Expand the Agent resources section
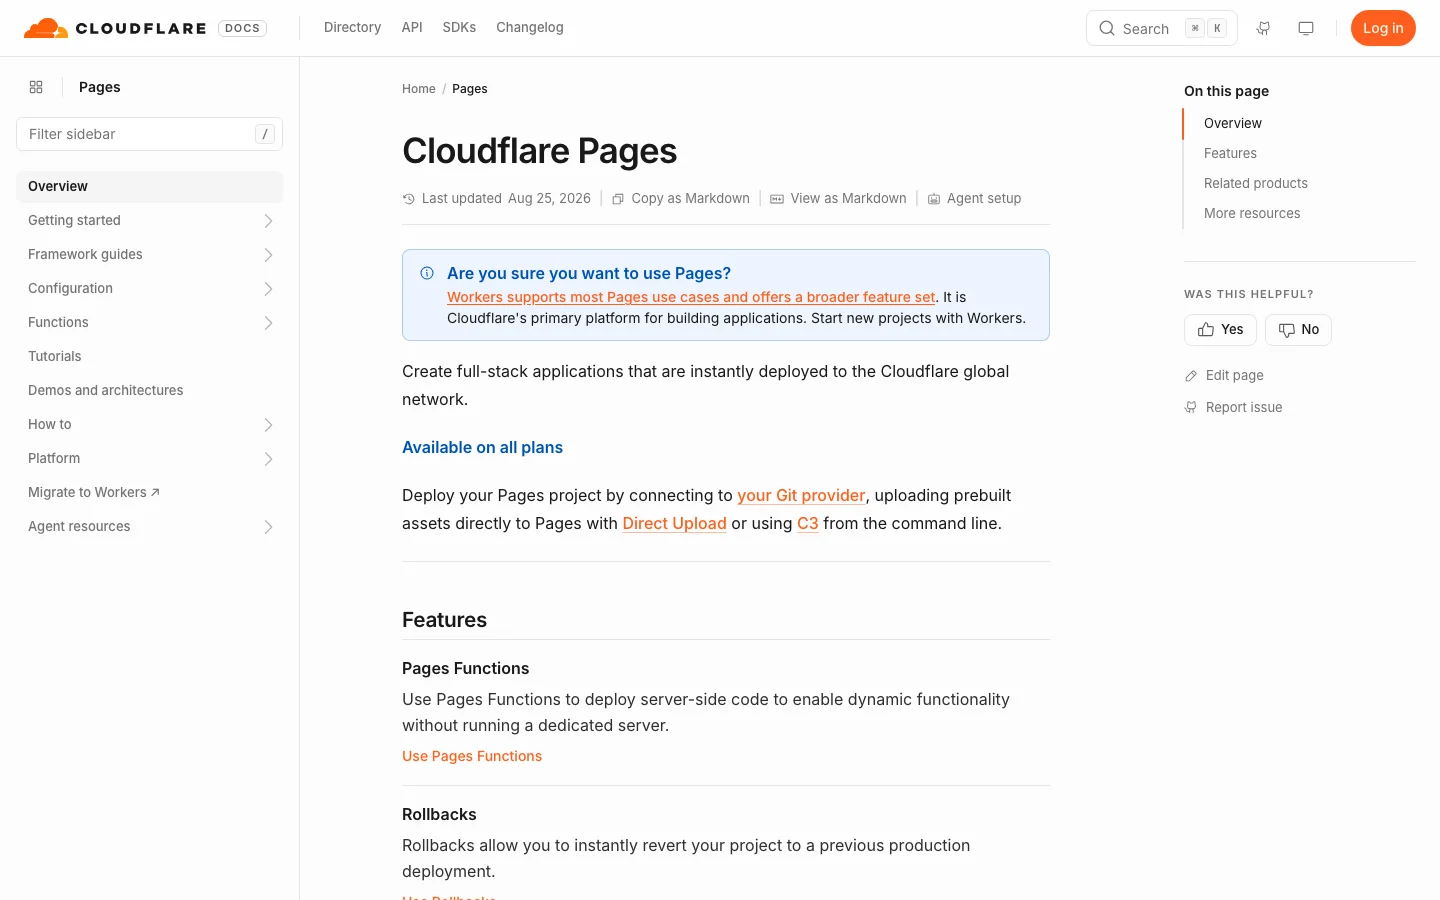 click(x=268, y=527)
